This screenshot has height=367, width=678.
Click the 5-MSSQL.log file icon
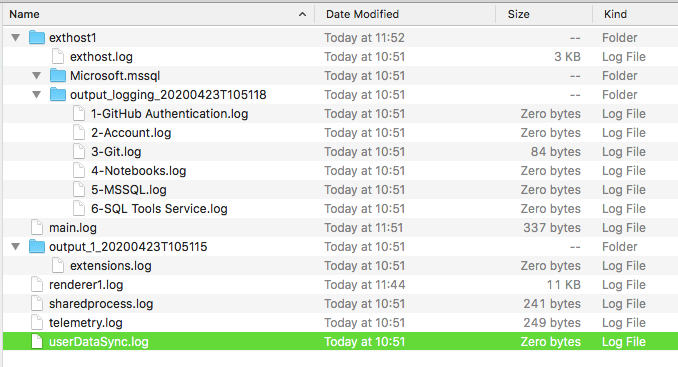(79, 190)
